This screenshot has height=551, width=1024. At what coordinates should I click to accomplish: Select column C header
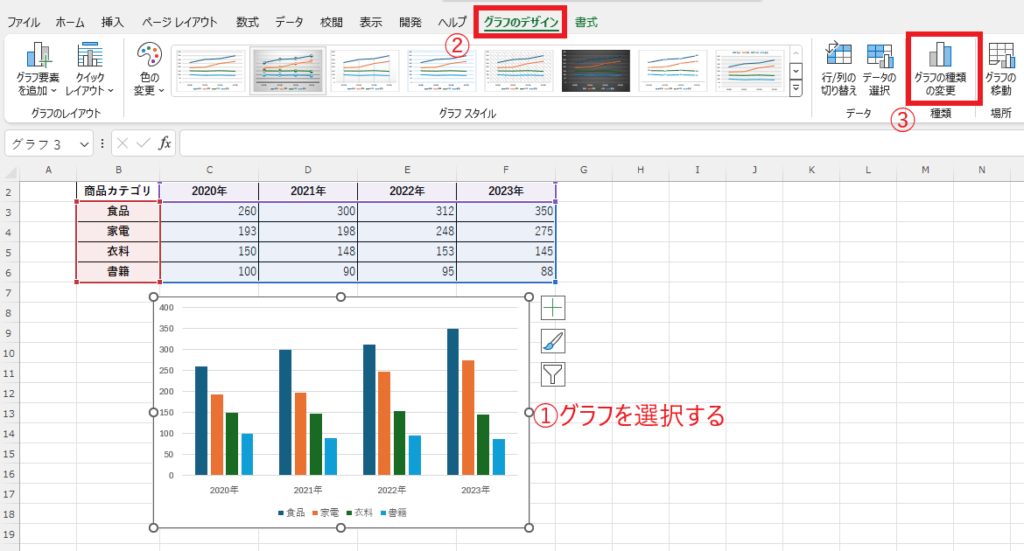click(209, 170)
